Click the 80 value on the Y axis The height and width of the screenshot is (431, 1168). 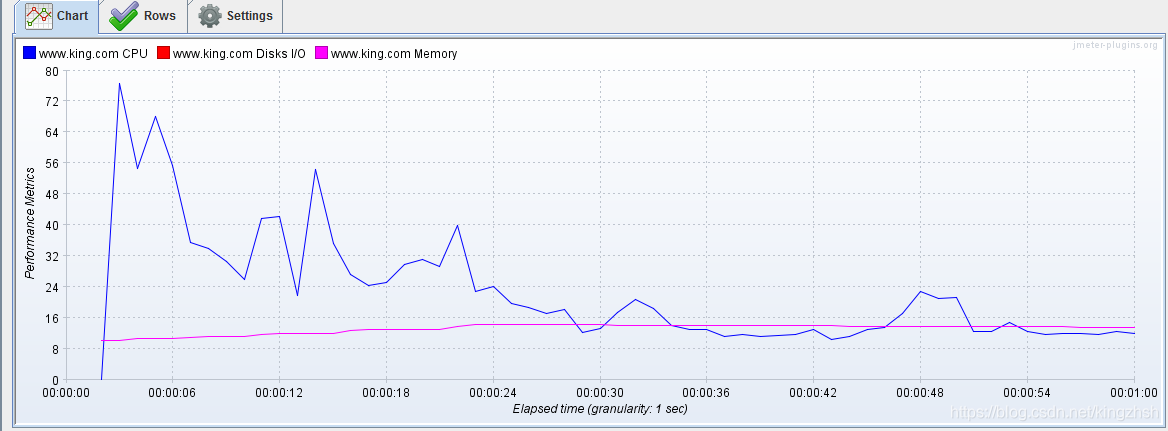(x=51, y=71)
